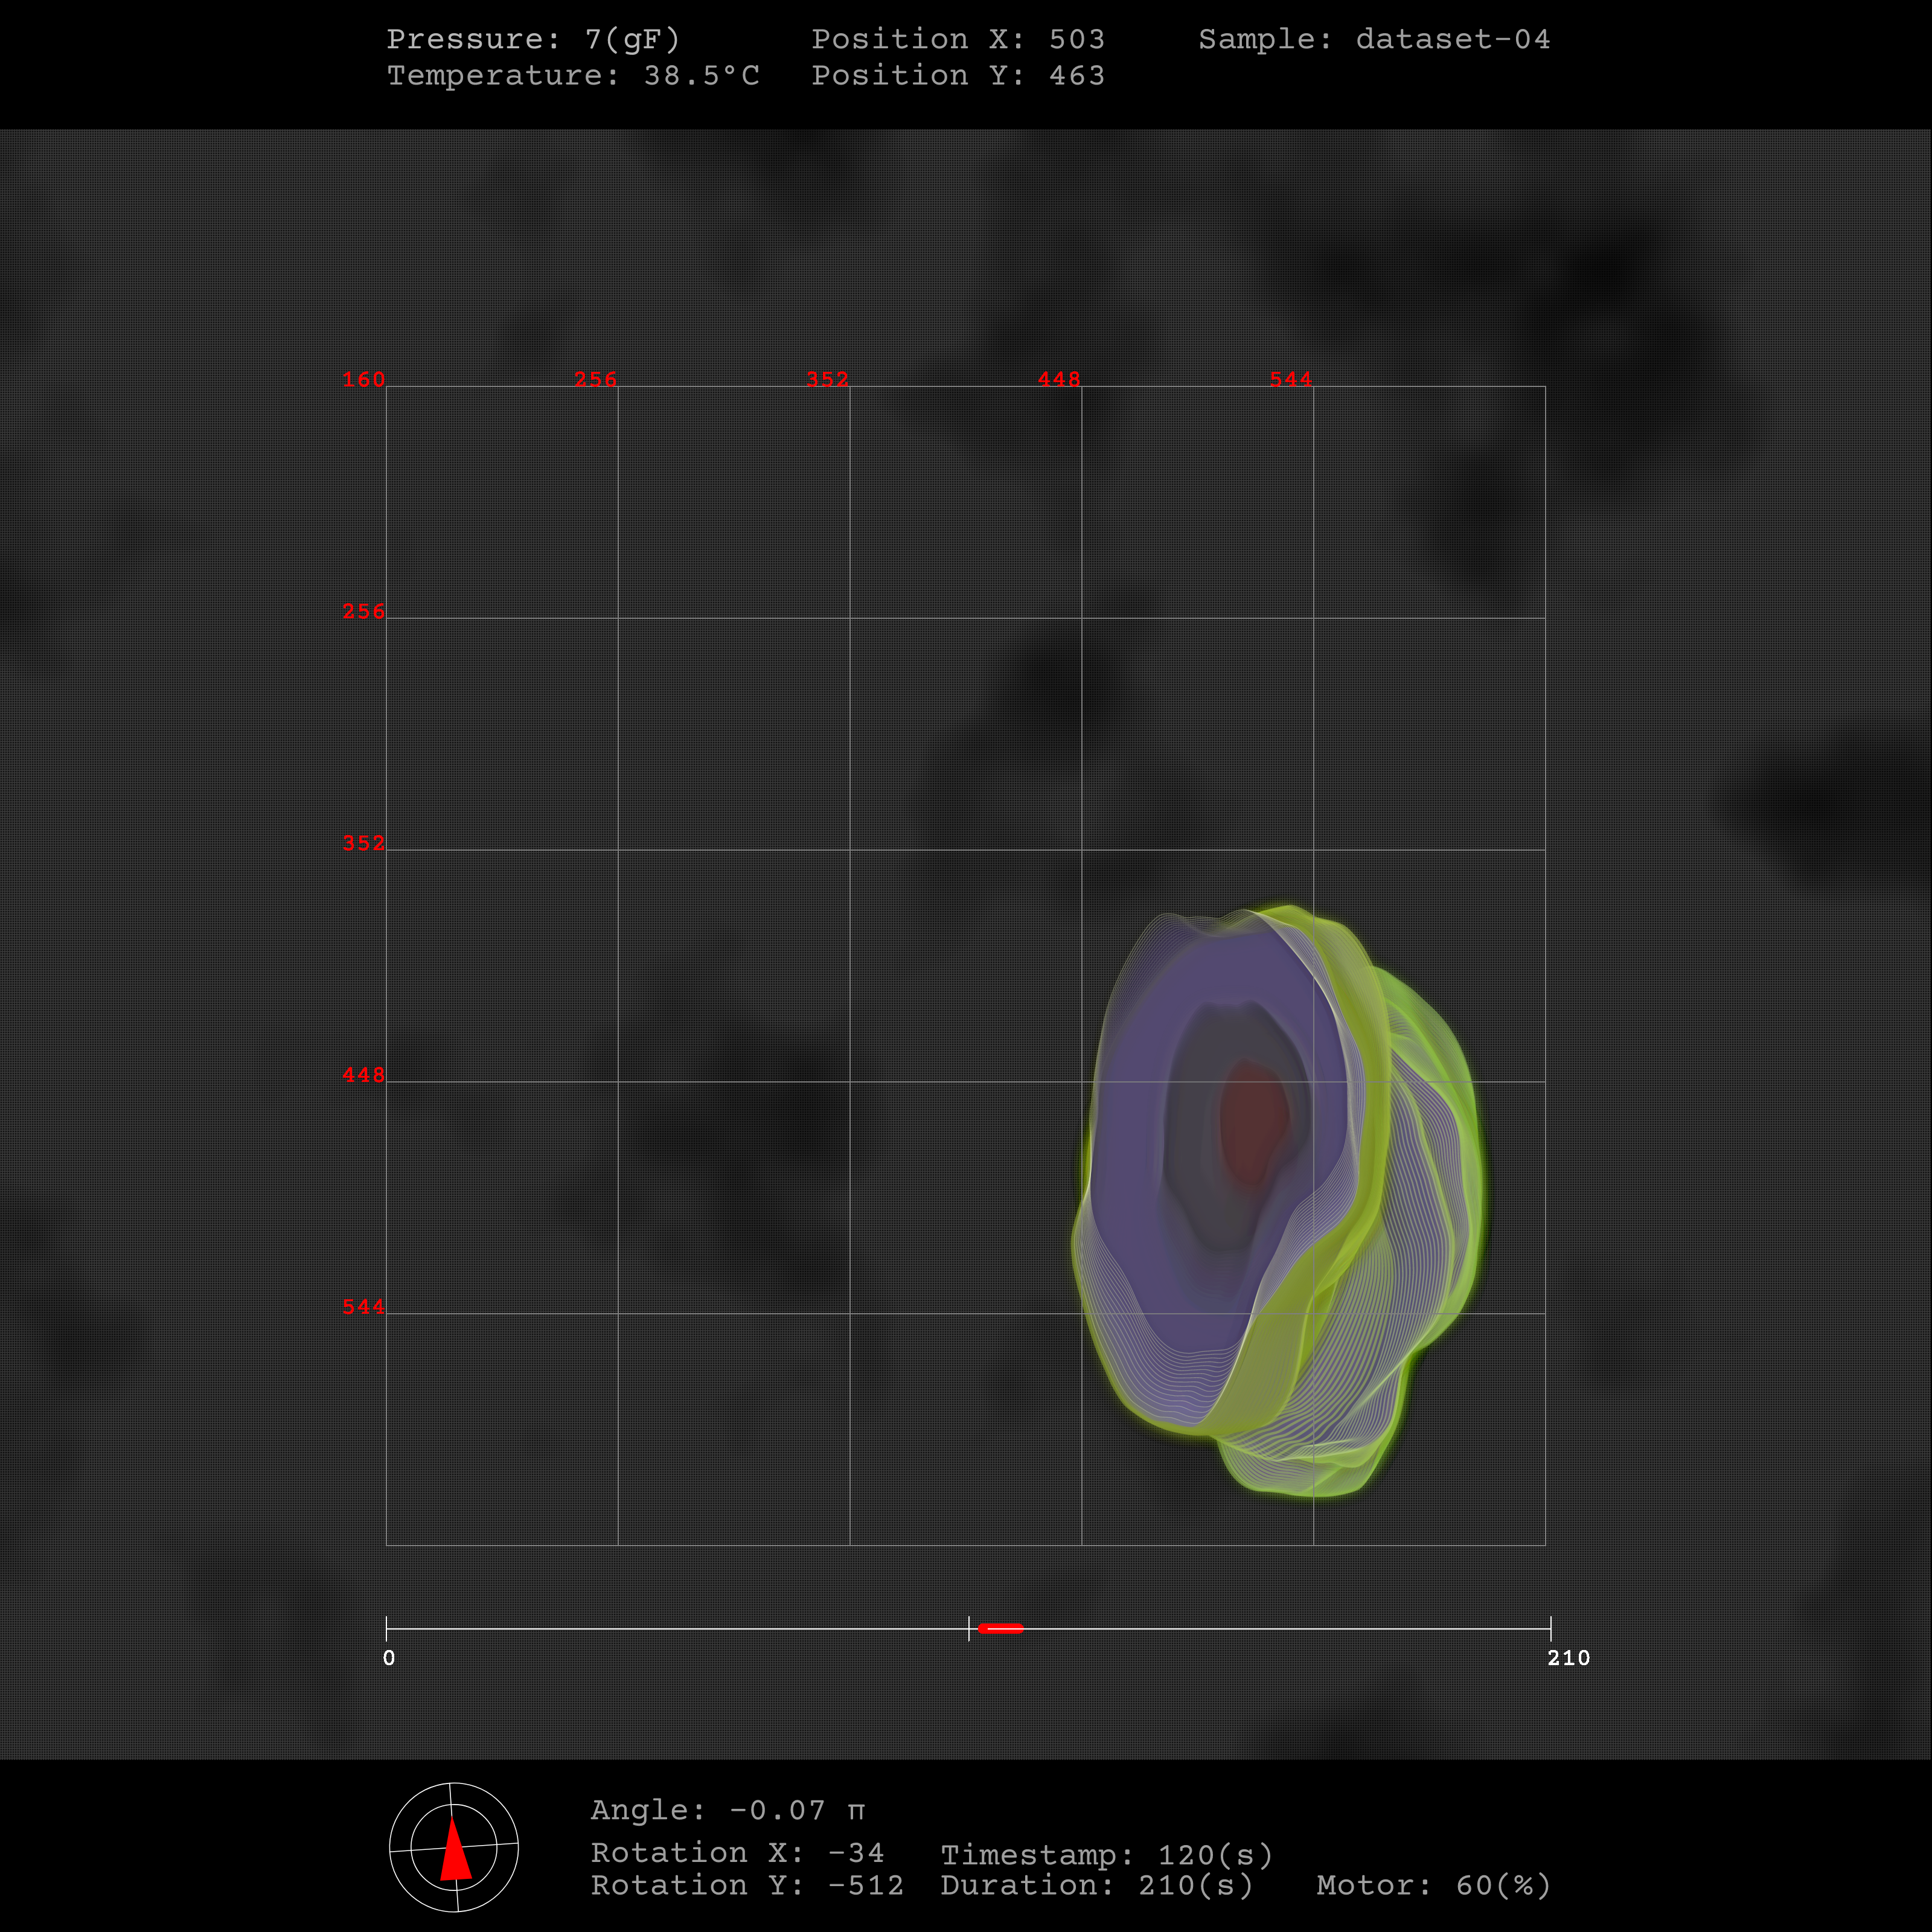Image resolution: width=1932 pixels, height=1932 pixels.
Task: Click the Motor 60(%) readout
Action: tap(1433, 1885)
